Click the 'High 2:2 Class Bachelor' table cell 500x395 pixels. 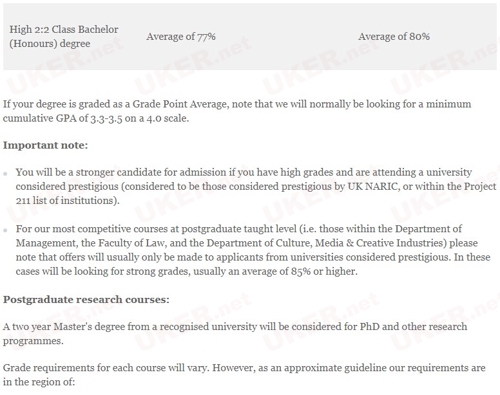pyautogui.click(x=64, y=36)
